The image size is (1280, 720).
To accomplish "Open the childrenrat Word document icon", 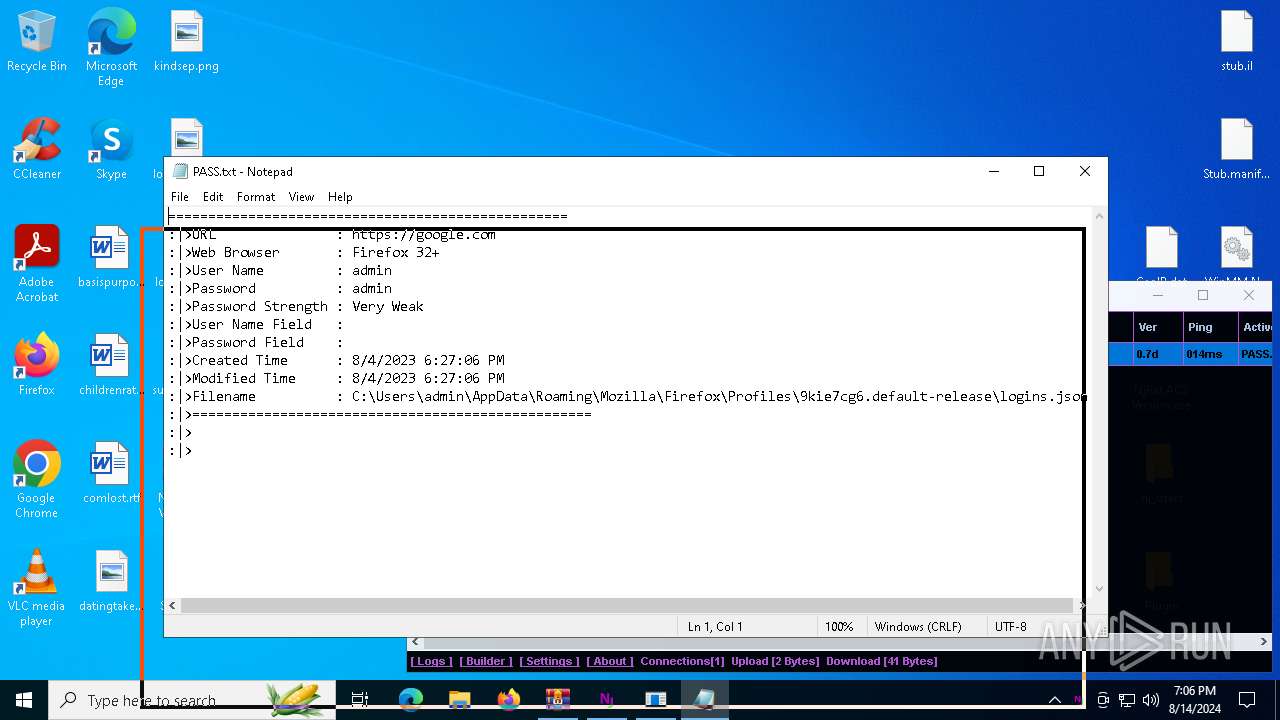I will click(110, 365).
